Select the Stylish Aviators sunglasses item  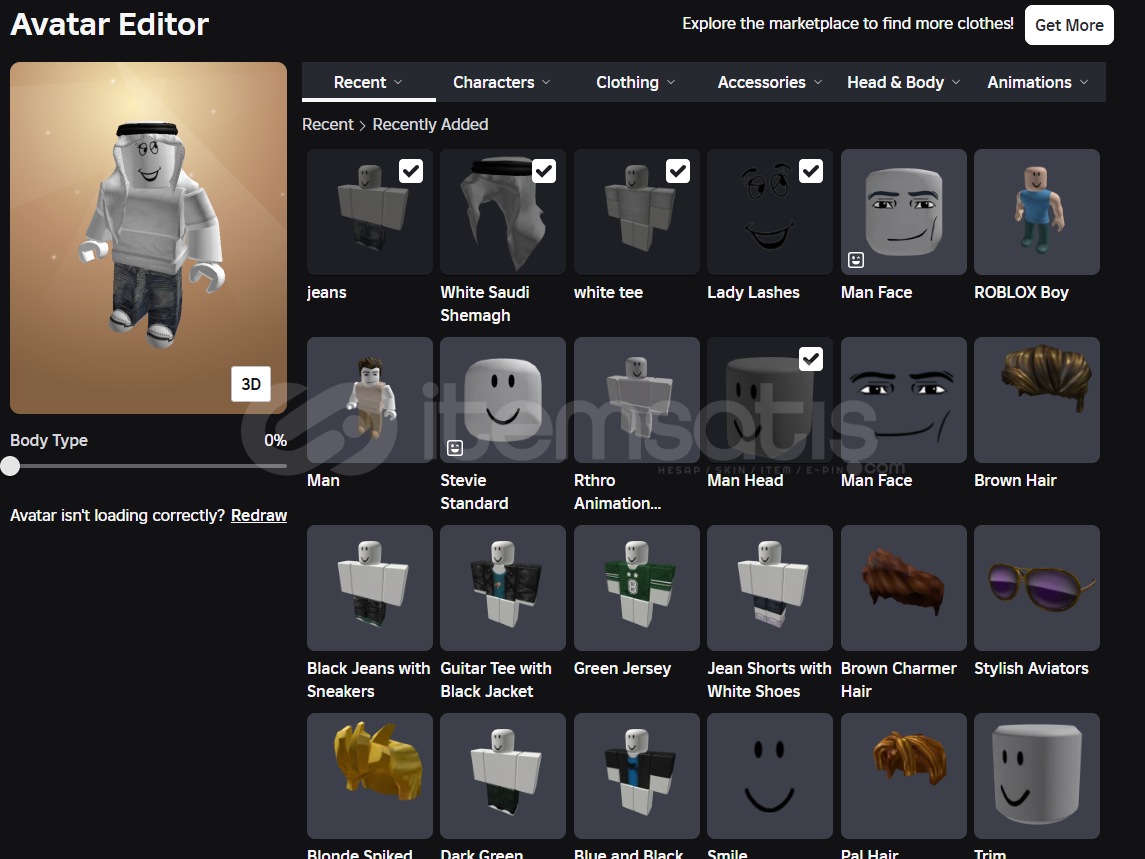[1036, 588]
